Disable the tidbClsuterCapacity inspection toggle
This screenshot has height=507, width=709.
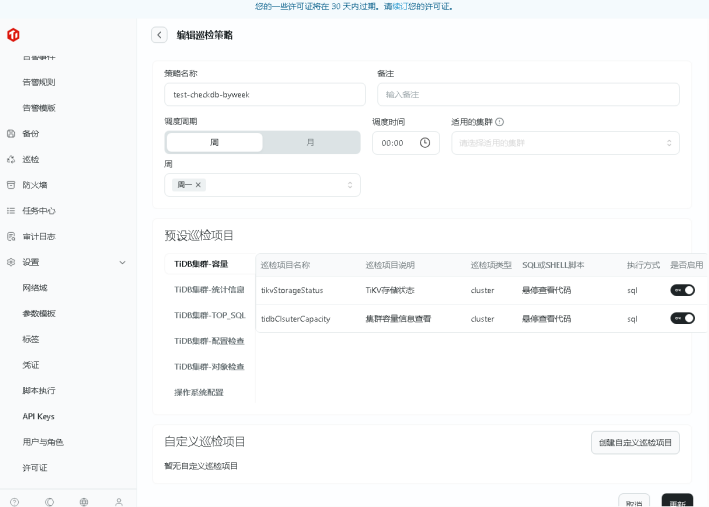tap(682, 319)
